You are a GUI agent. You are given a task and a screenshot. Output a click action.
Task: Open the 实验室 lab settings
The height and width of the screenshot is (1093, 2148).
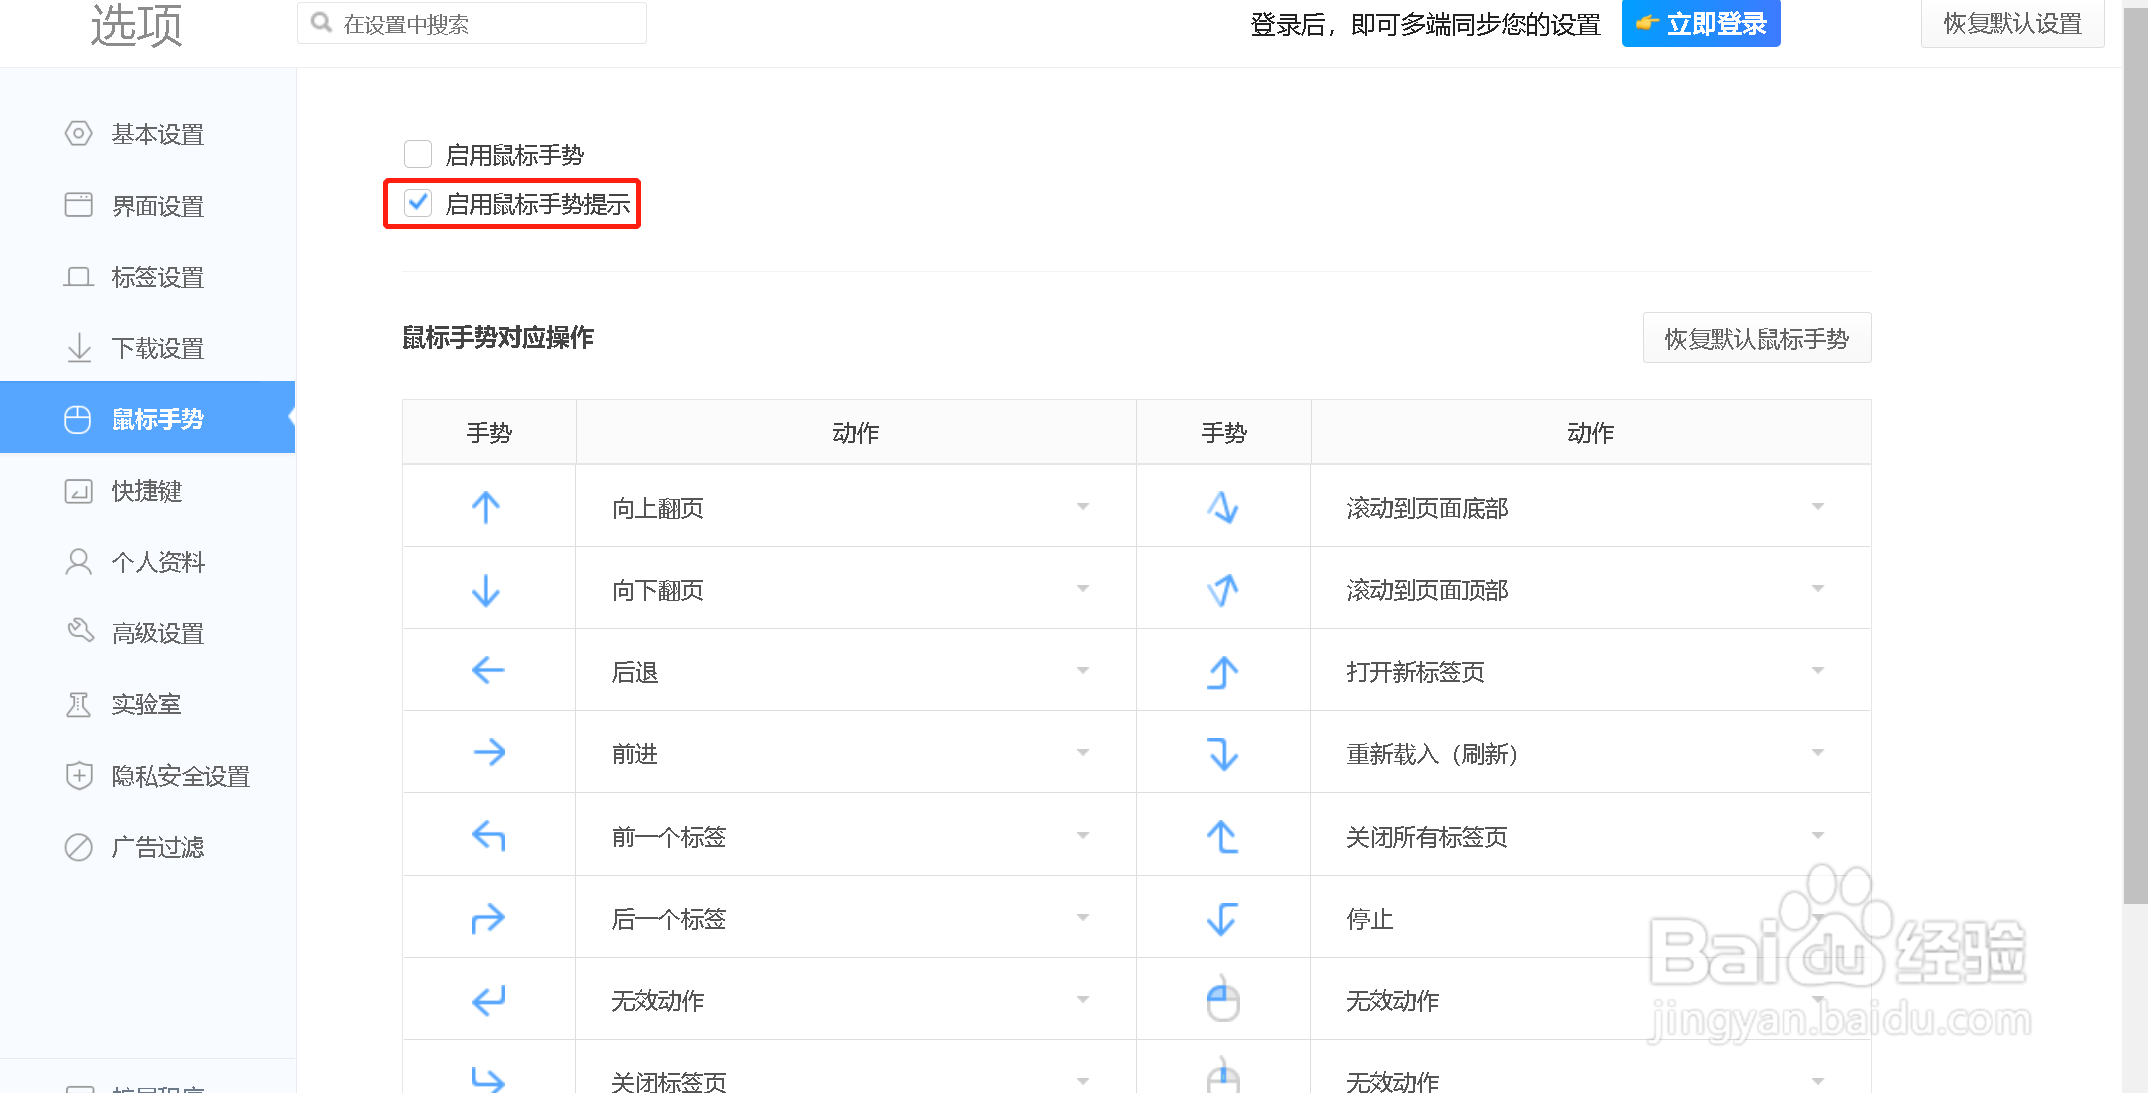[146, 704]
